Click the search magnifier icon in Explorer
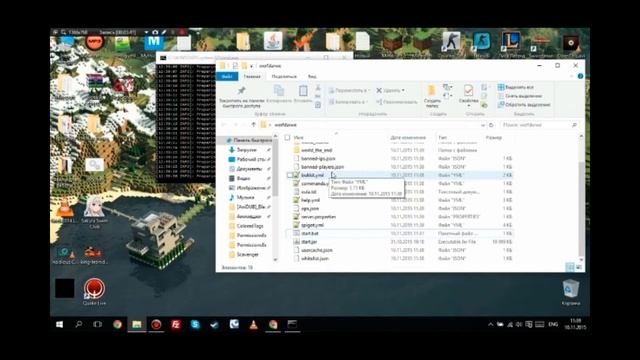 point(574,125)
